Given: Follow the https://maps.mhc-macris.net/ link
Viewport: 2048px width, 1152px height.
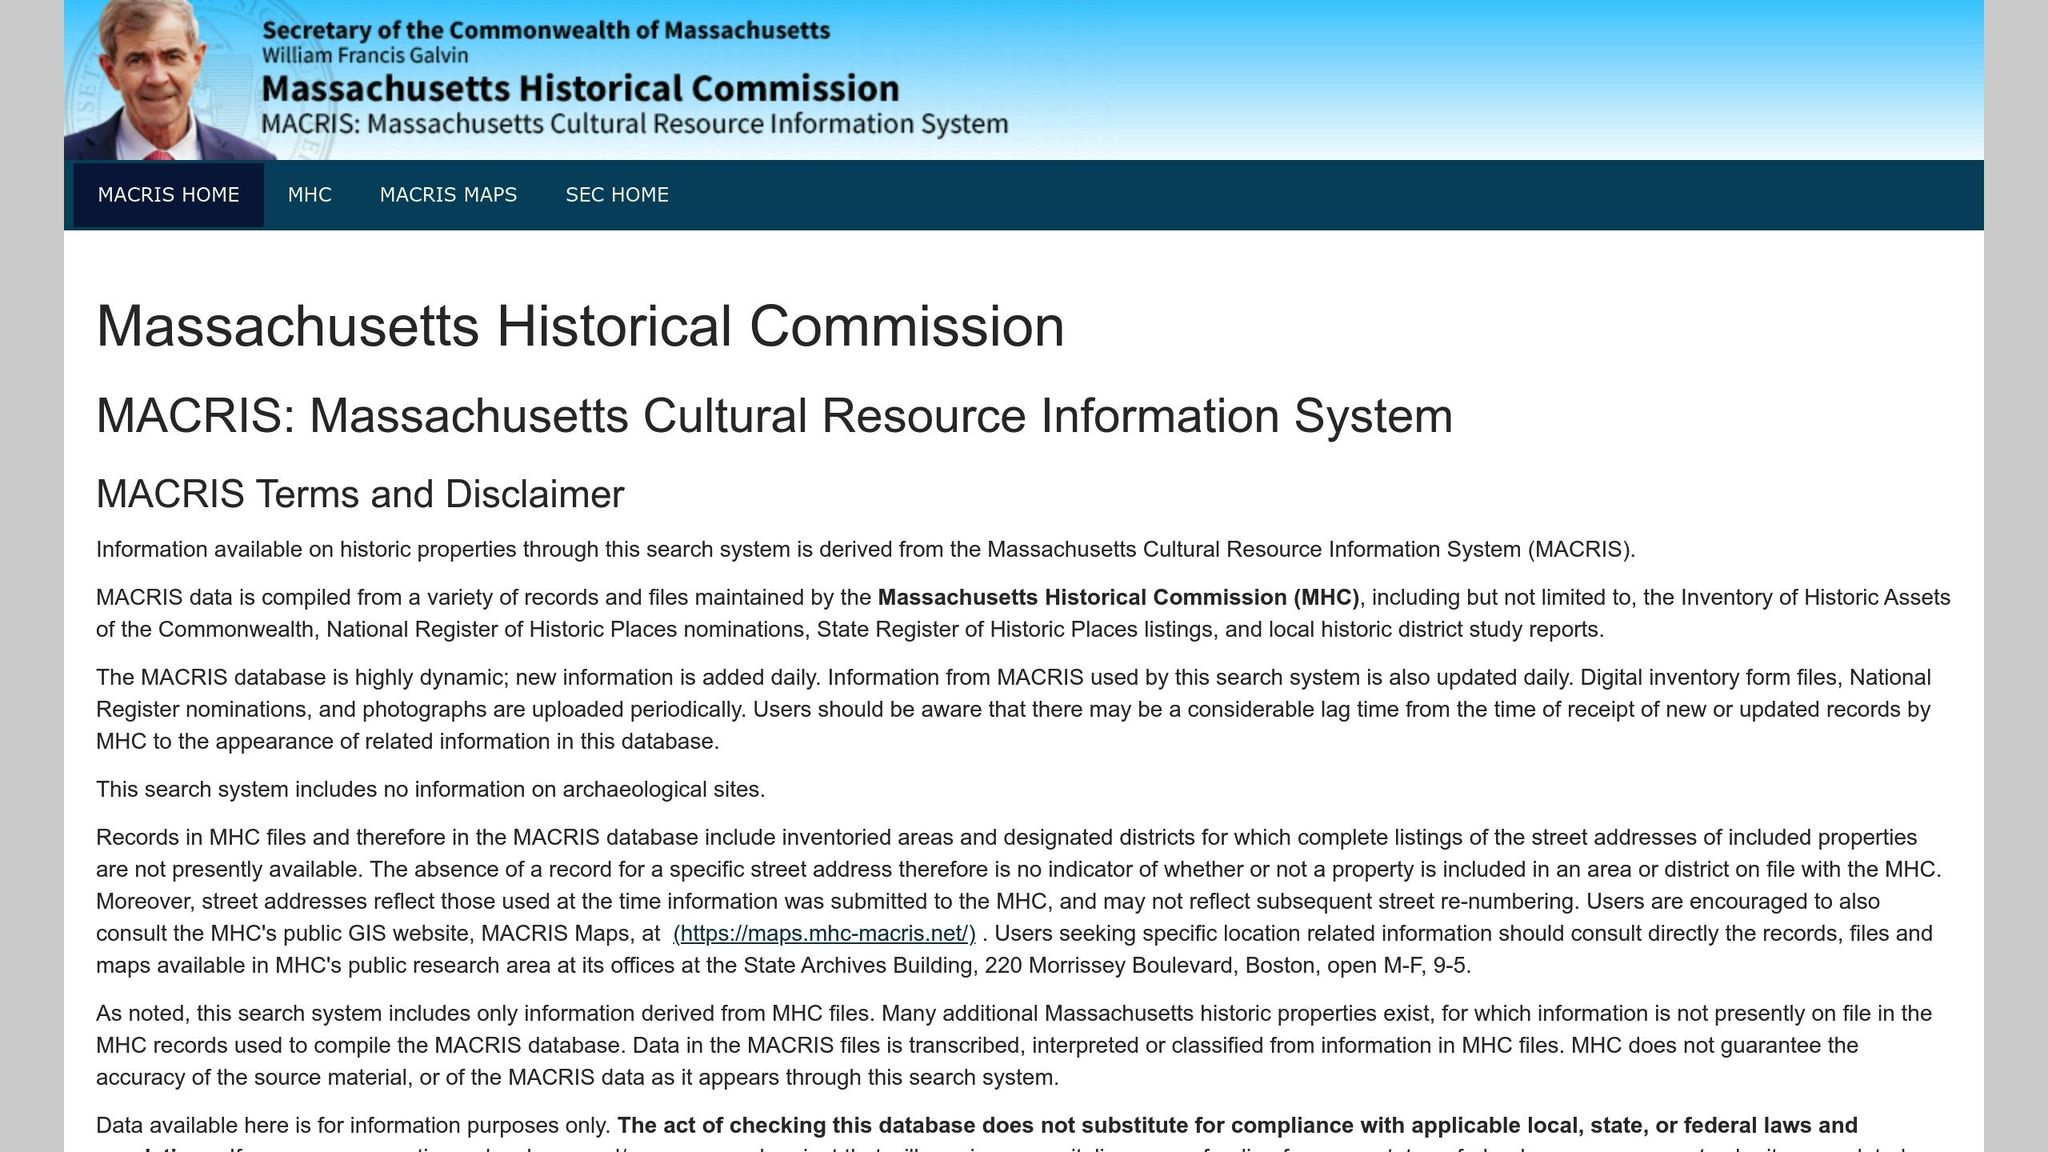Looking at the screenshot, I should pyautogui.click(x=824, y=933).
